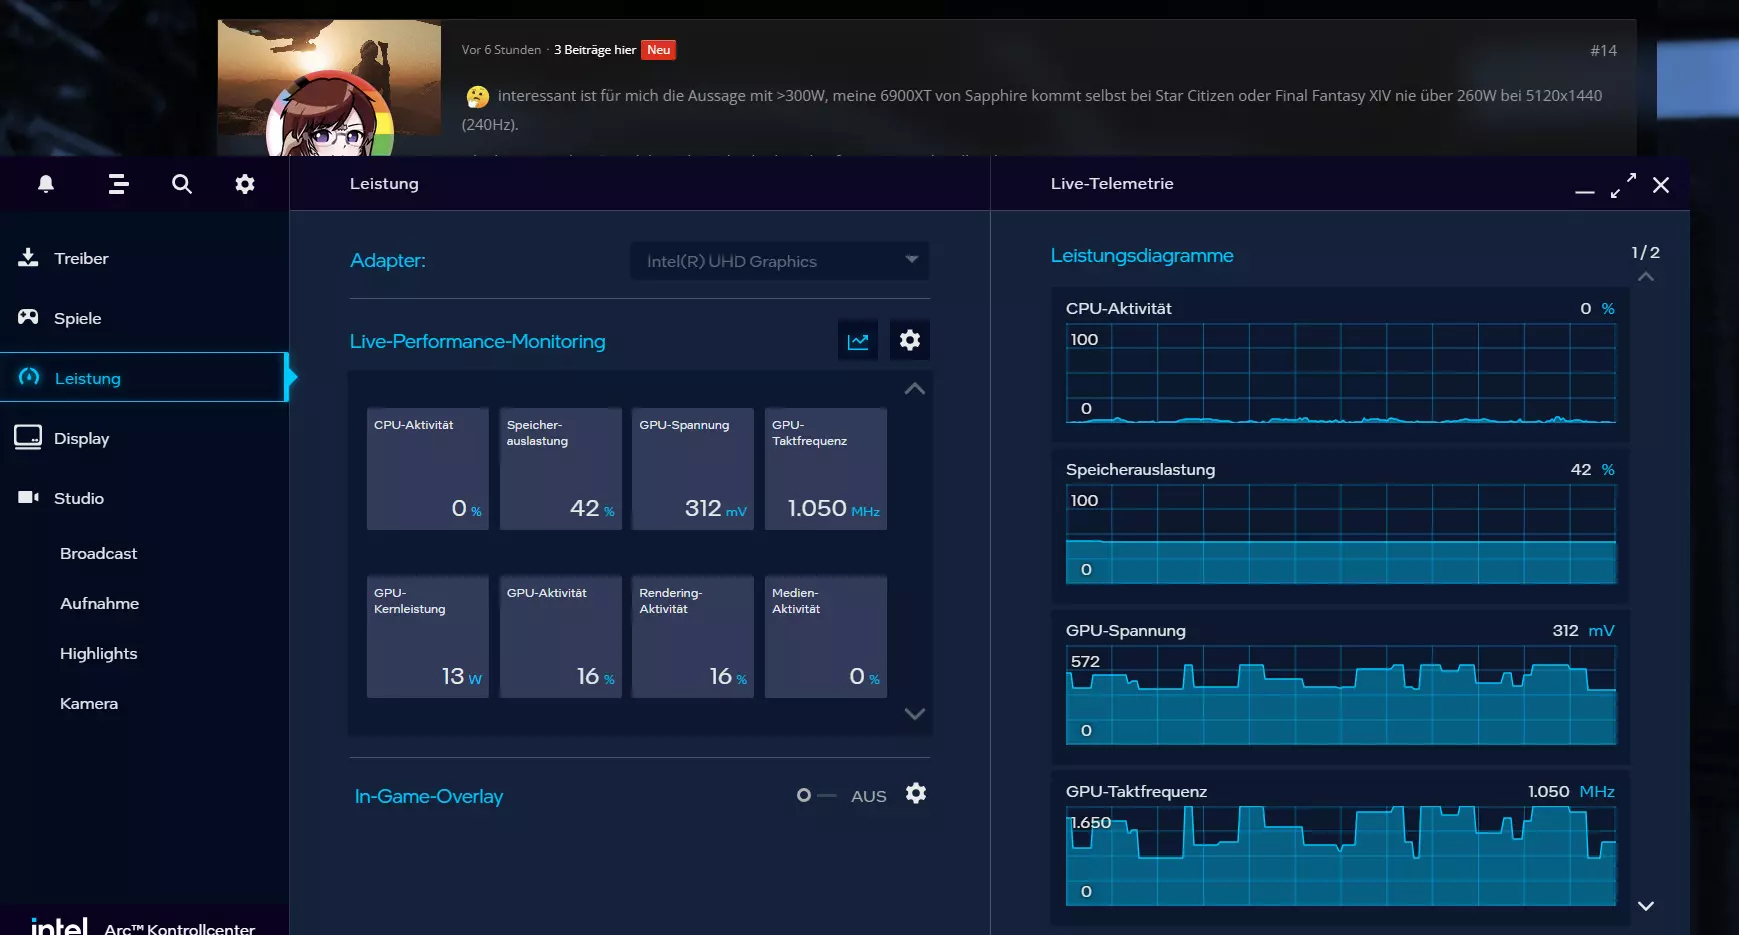
Task: Select the GPU-Kernleistung metric tile
Action: [428, 637]
